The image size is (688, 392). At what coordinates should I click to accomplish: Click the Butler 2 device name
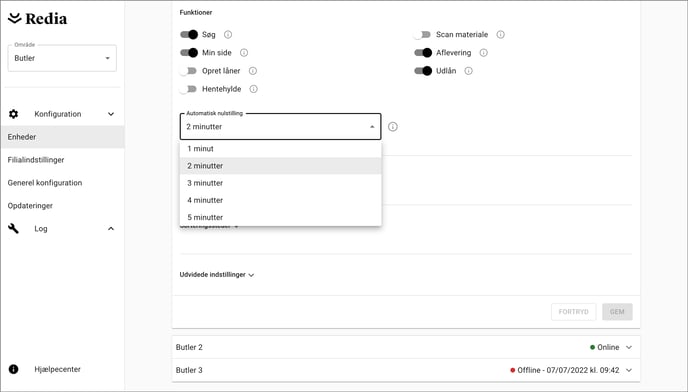point(189,347)
